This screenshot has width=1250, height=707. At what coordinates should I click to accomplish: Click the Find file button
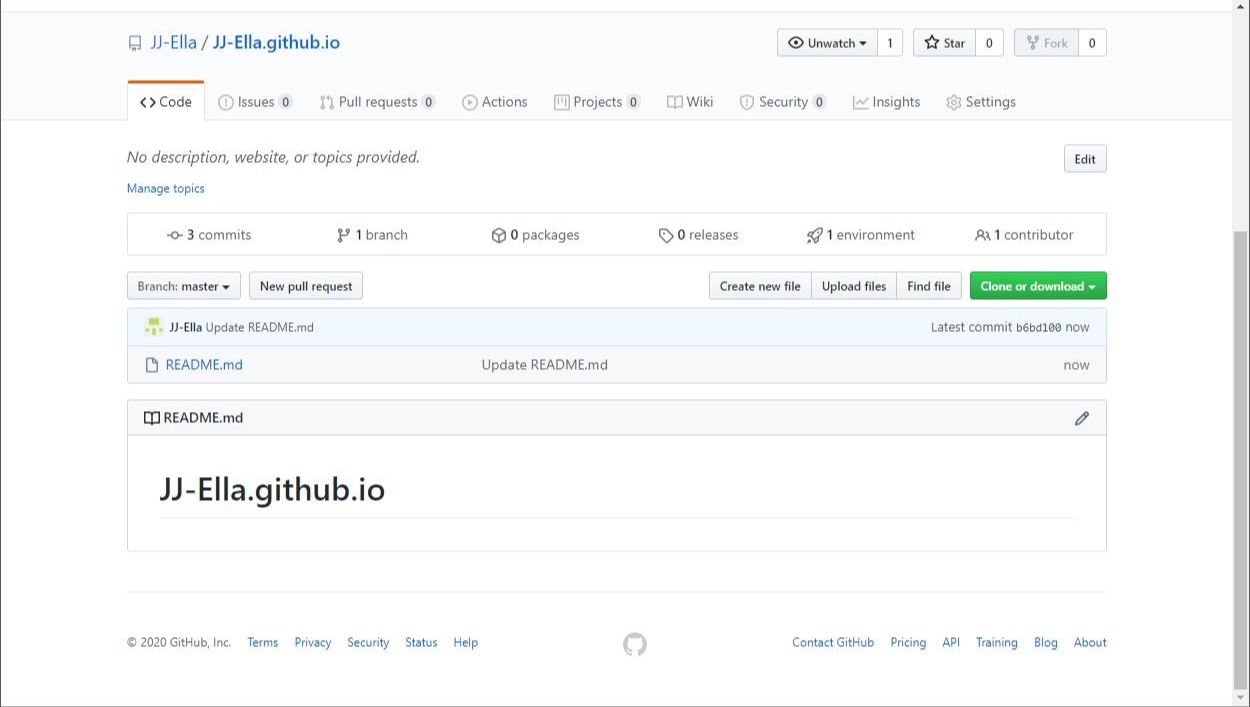coord(929,286)
